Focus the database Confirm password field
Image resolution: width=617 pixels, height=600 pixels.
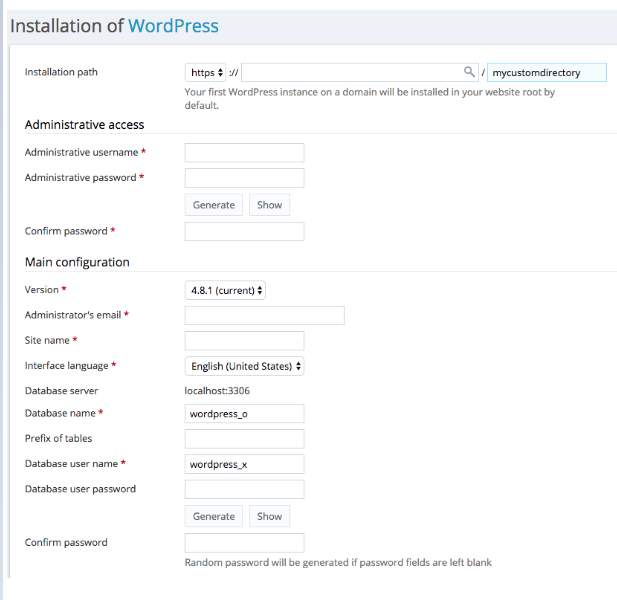[x=244, y=543]
